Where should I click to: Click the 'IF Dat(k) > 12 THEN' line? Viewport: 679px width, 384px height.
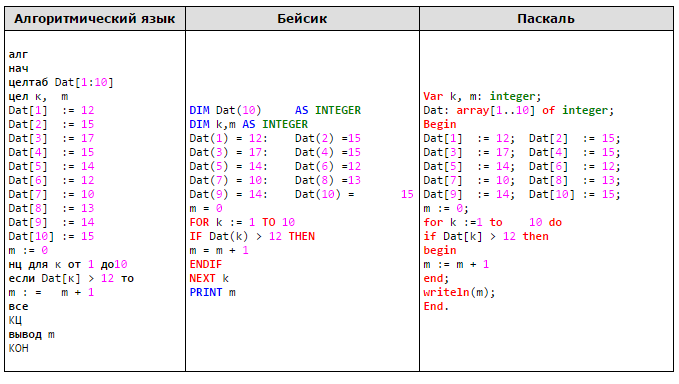[252, 236]
